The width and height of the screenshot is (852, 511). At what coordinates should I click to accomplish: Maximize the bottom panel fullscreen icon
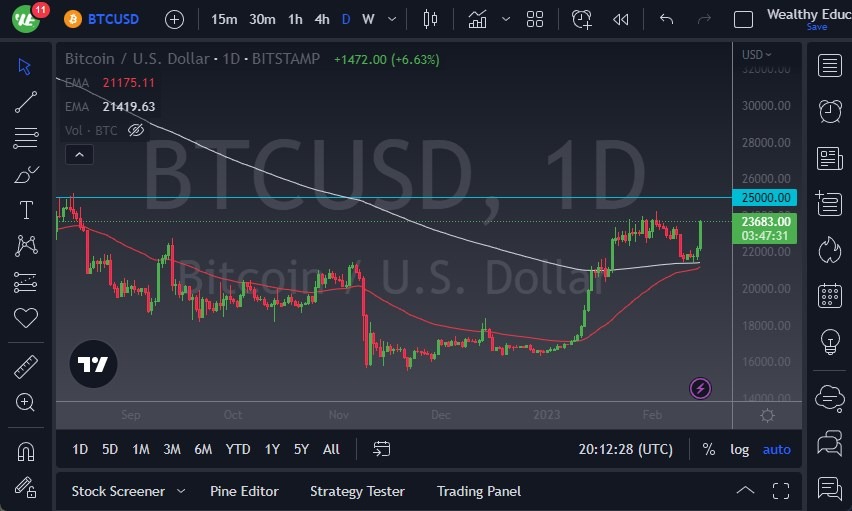[x=781, y=491]
